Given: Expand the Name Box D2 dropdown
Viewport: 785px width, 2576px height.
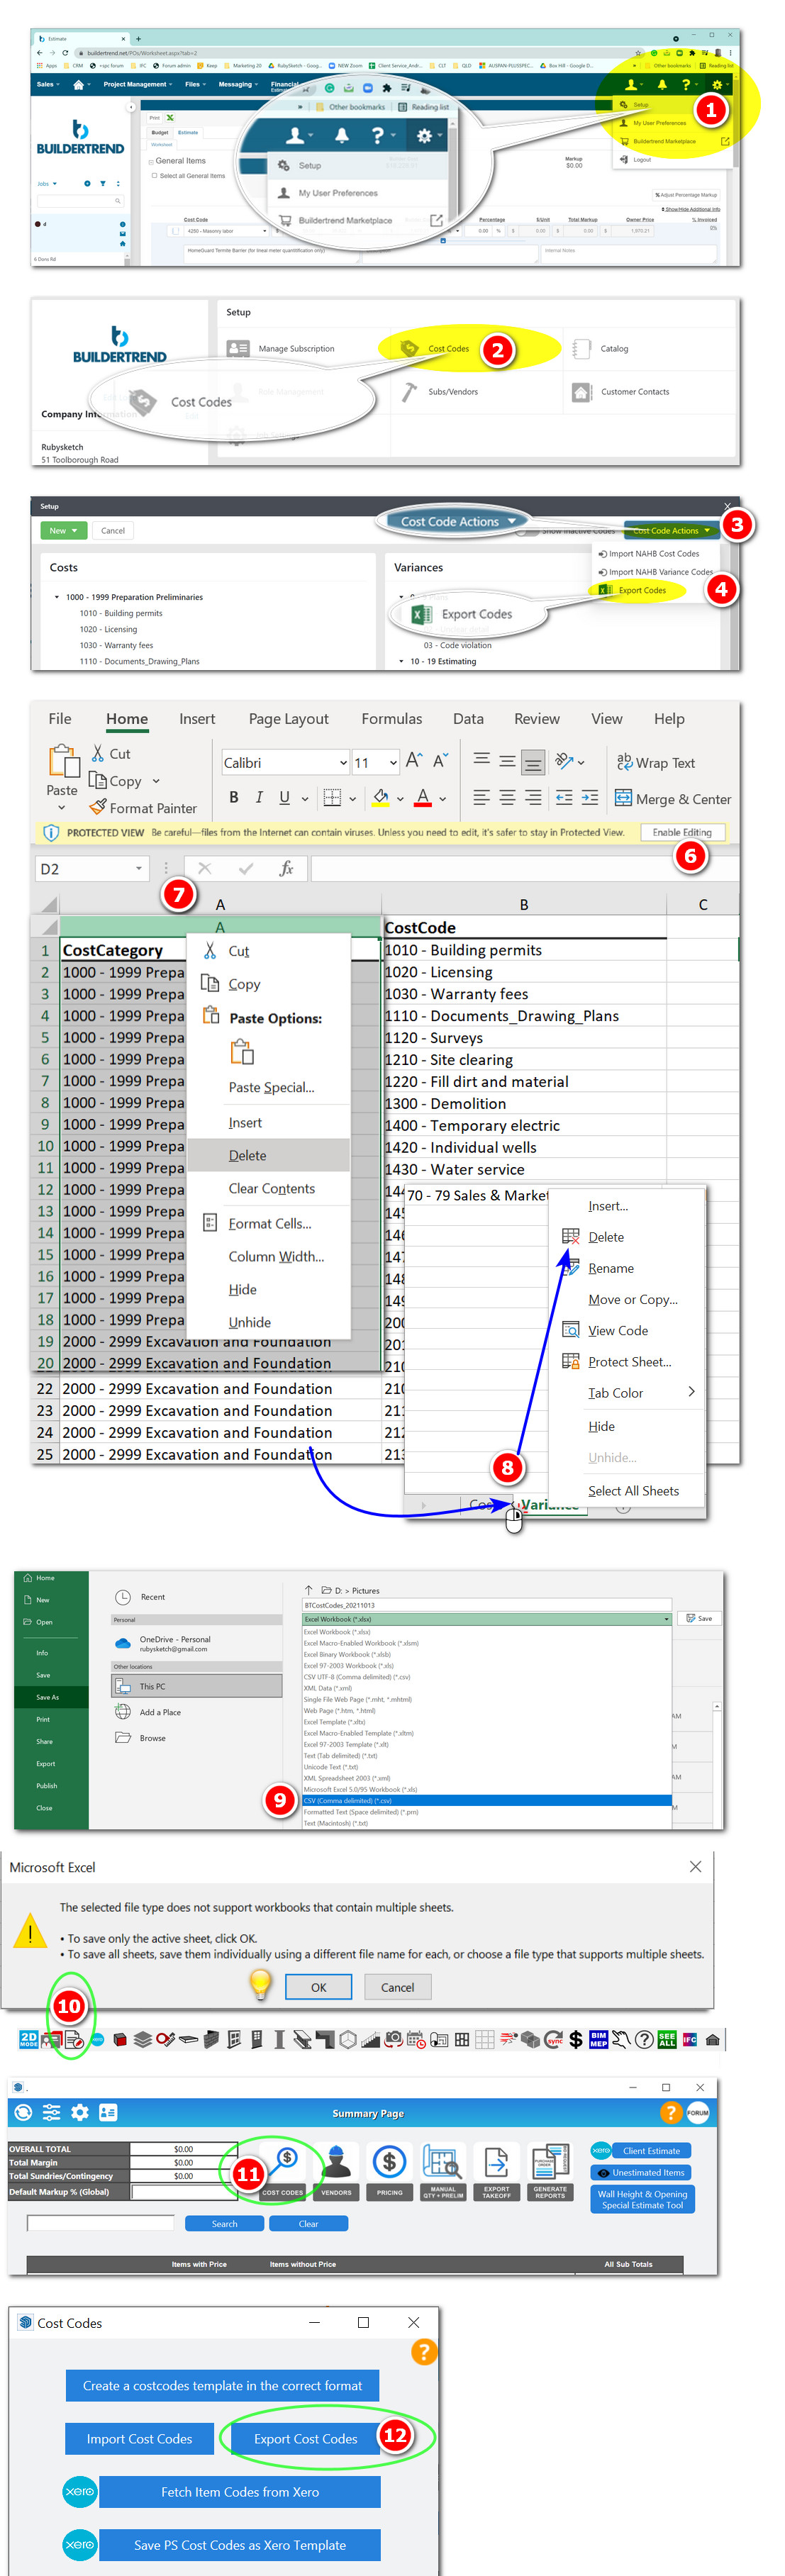Looking at the screenshot, I should coord(139,868).
